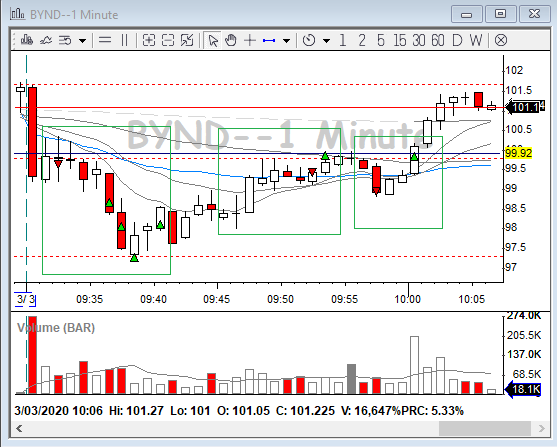
Task: Switch to 5 minute interval
Action: click(x=381, y=40)
